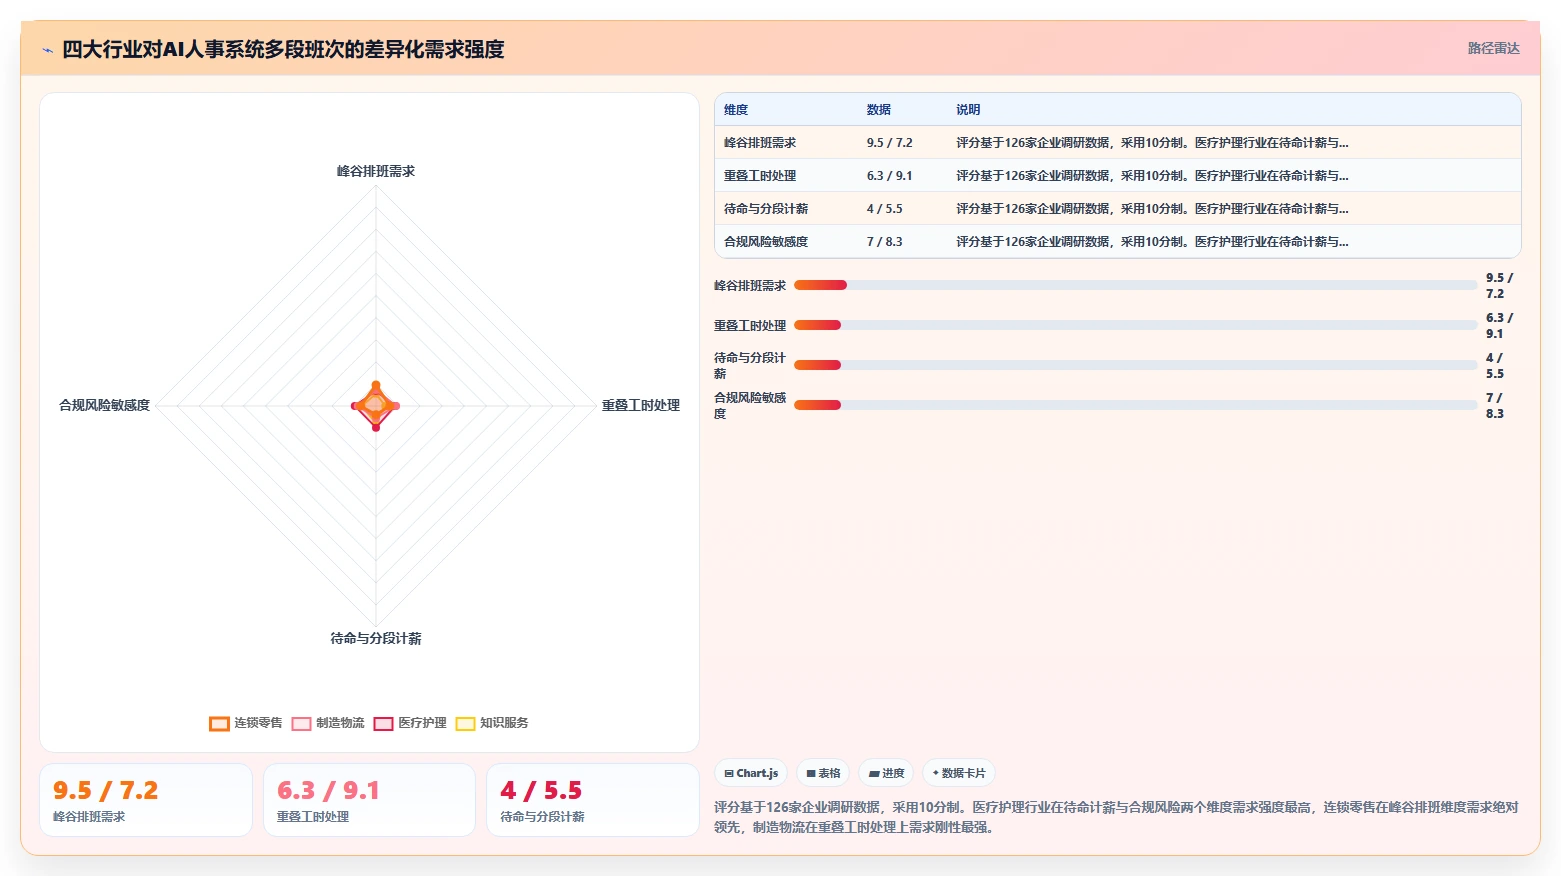Click table value 7 / 8.3
Screen dimensions: 1561x876
point(885,242)
